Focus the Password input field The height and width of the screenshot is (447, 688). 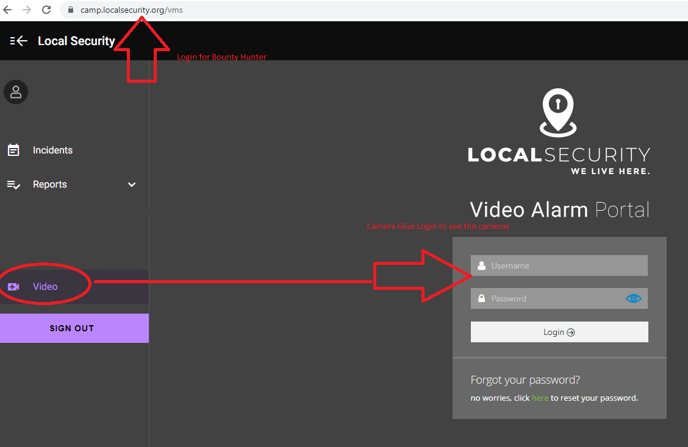pyautogui.click(x=559, y=298)
